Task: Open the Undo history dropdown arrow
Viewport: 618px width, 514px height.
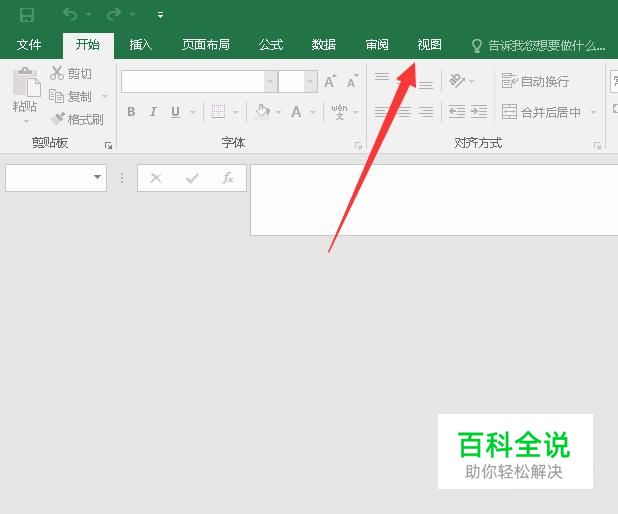Action: (89, 15)
